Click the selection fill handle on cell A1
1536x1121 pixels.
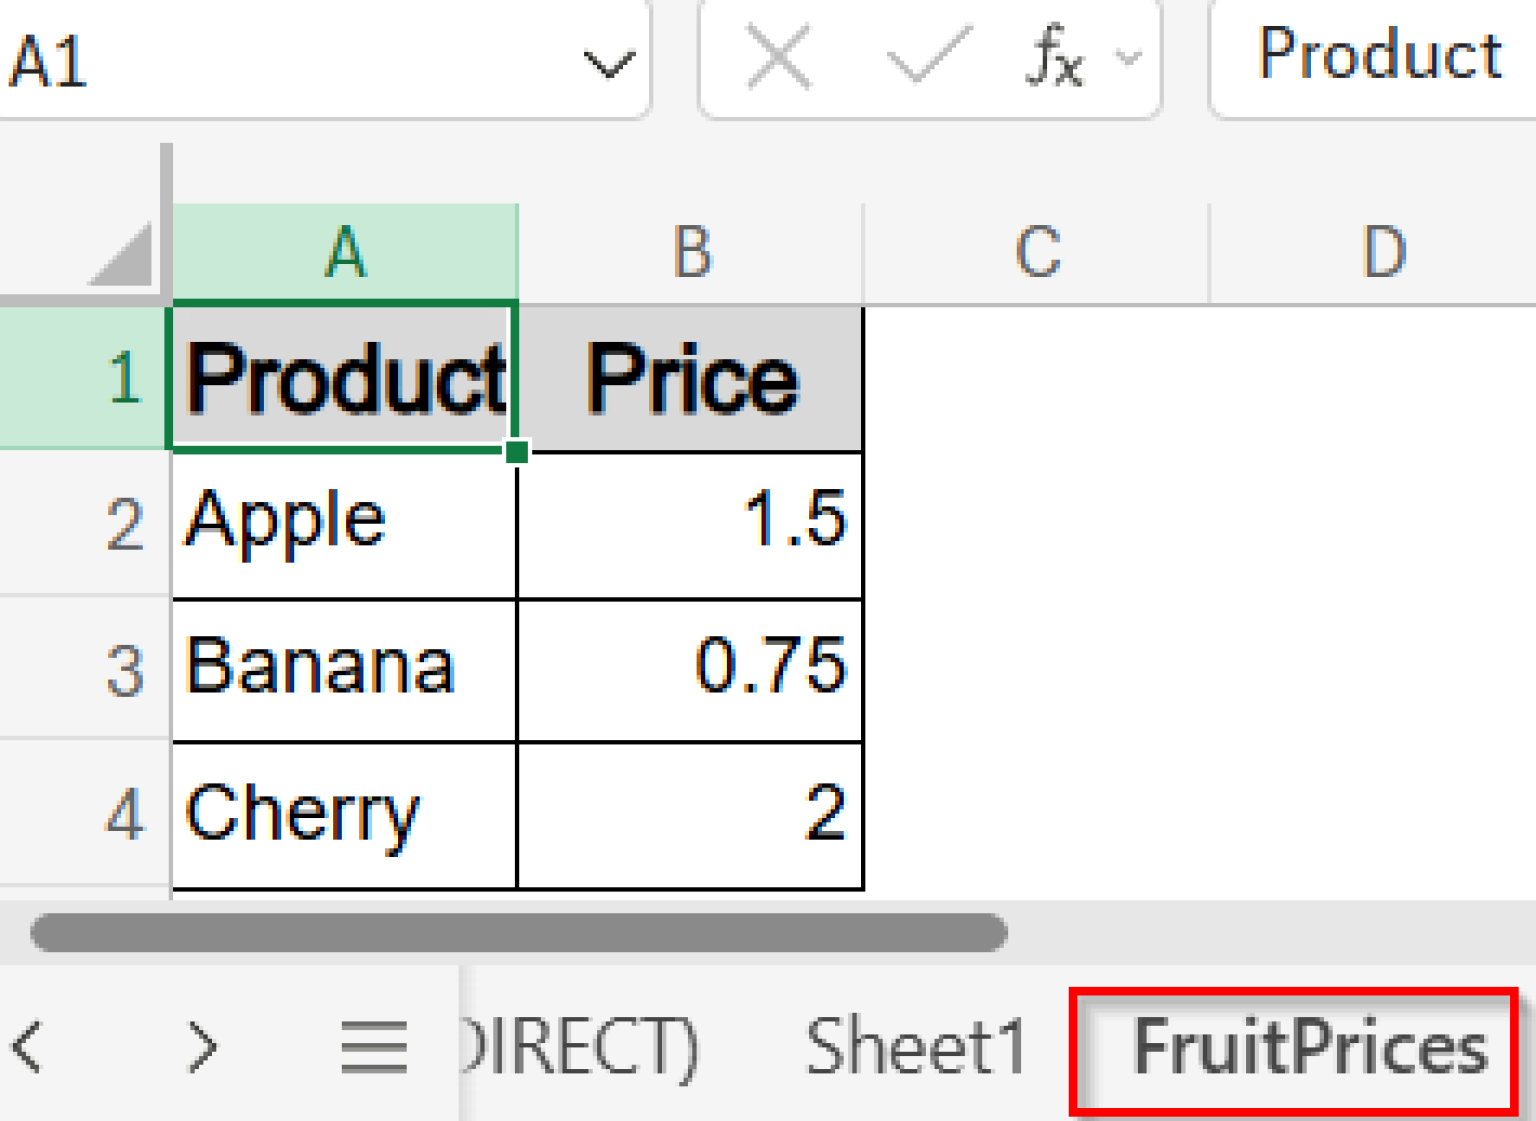pos(518,453)
